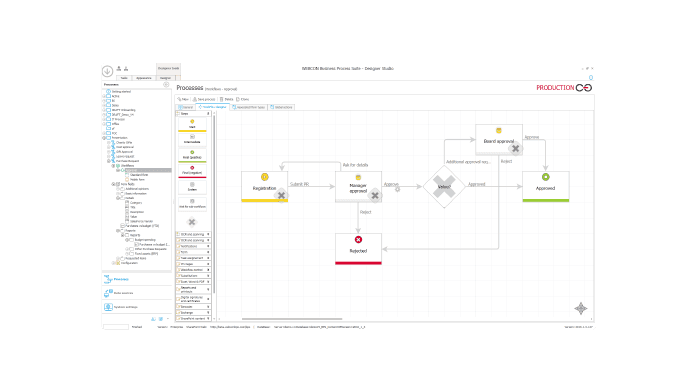The image size is (689, 386).
Task: Click the red icon of Rejected step
Action: (x=358, y=240)
